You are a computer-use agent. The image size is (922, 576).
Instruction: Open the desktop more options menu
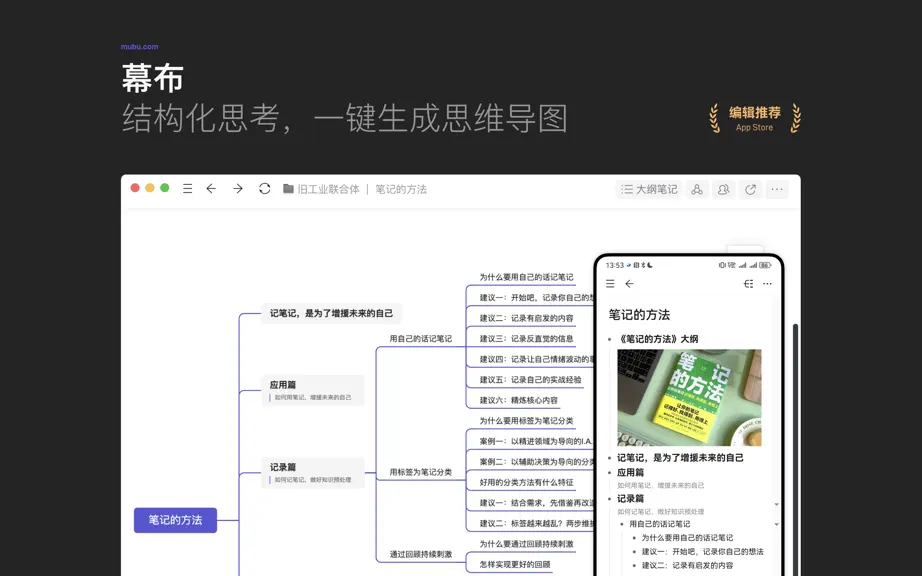[x=777, y=189]
